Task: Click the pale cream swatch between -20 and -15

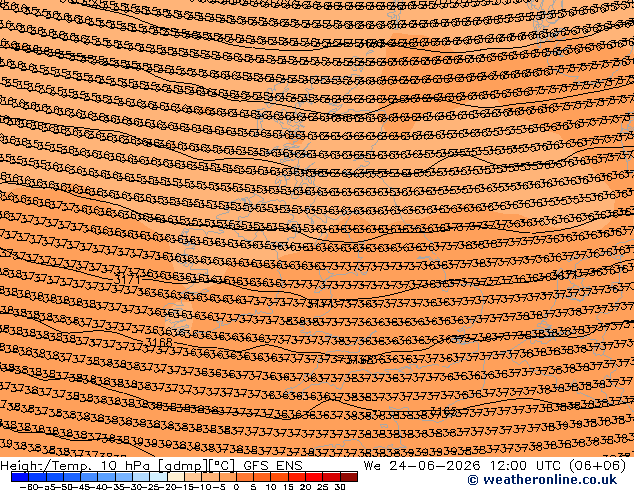Action: click(x=176, y=477)
